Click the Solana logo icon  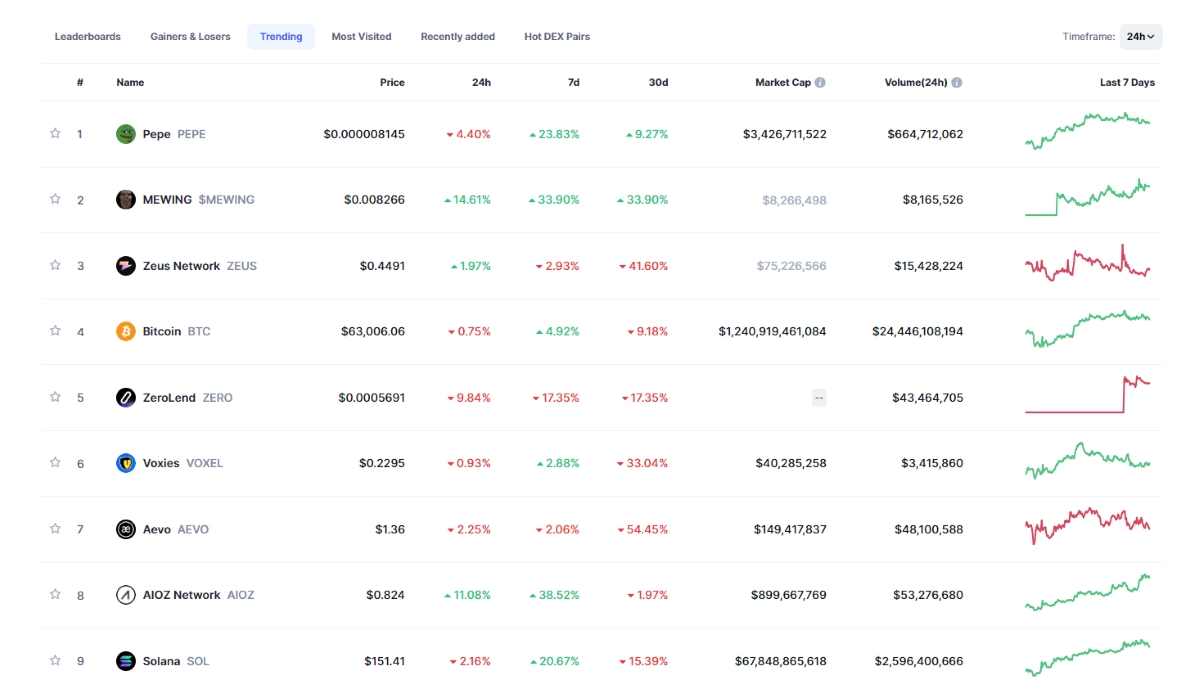click(x=126, y=661)
